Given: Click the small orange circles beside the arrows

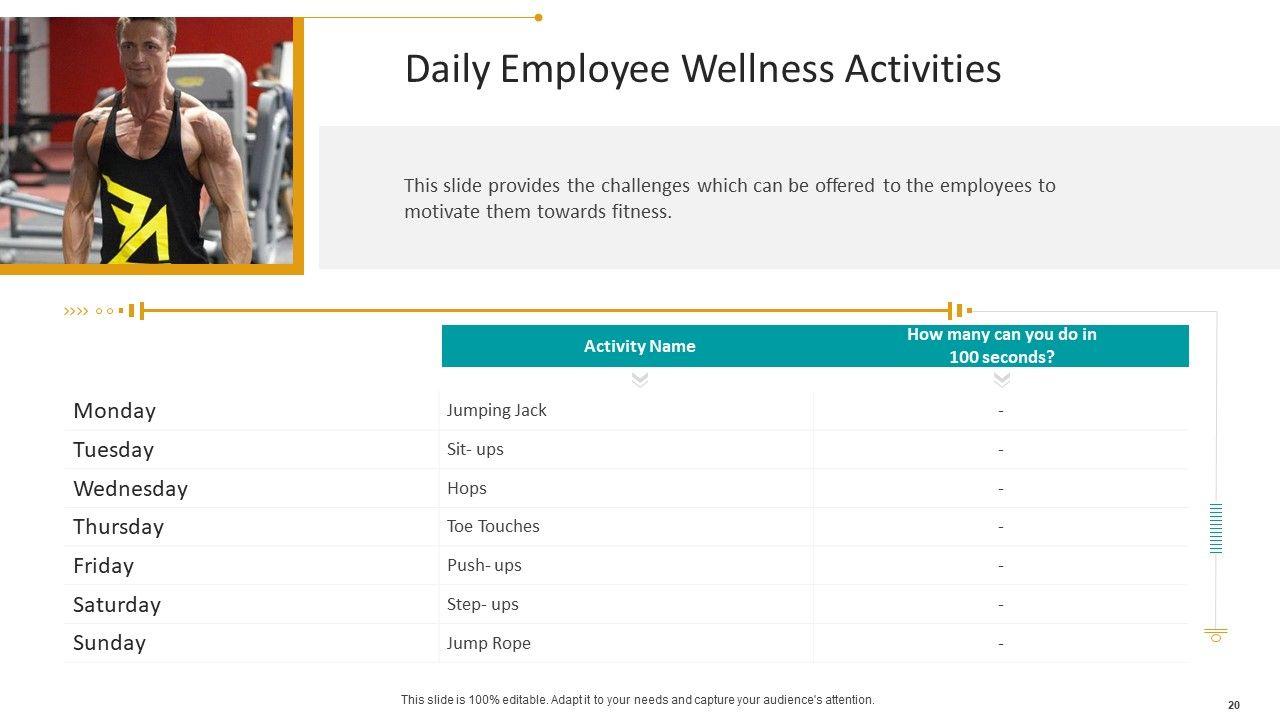Looking at the screenshot, I should tap(104, 311).
